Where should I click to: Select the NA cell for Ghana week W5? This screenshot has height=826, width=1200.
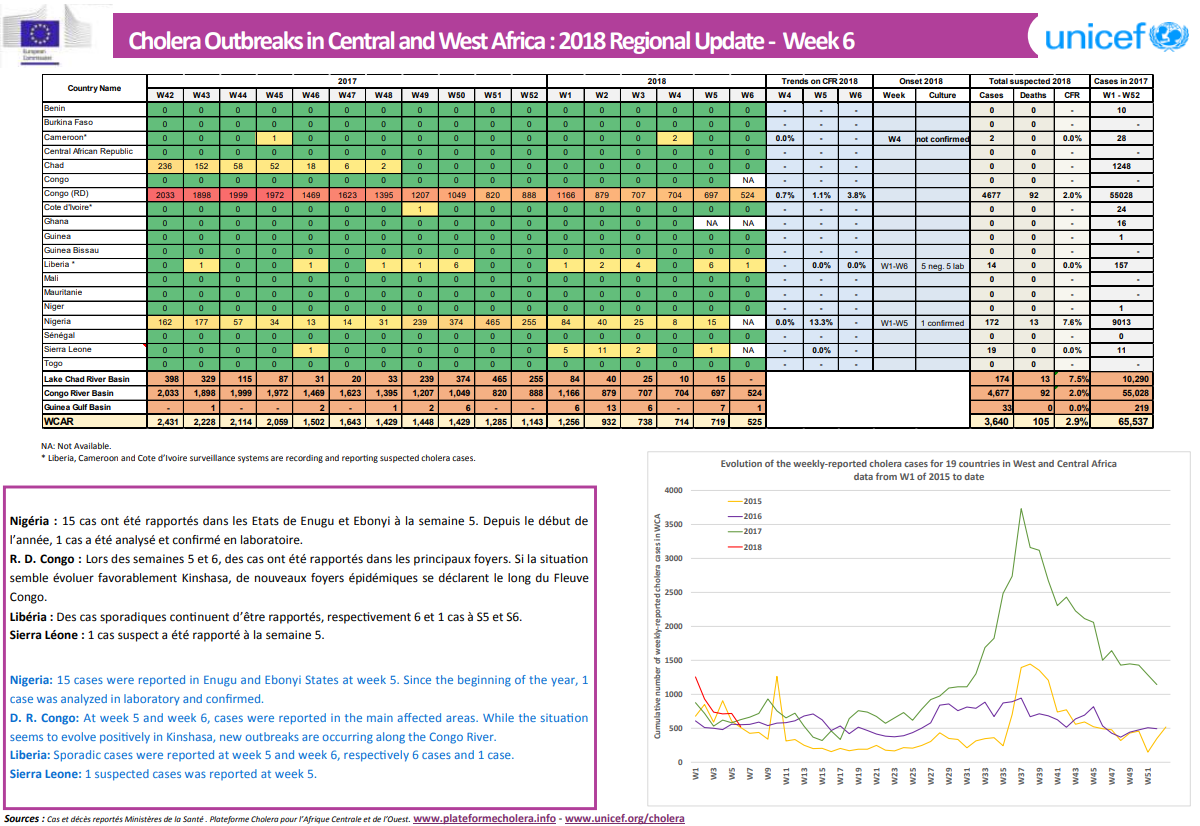coord(710,223)
